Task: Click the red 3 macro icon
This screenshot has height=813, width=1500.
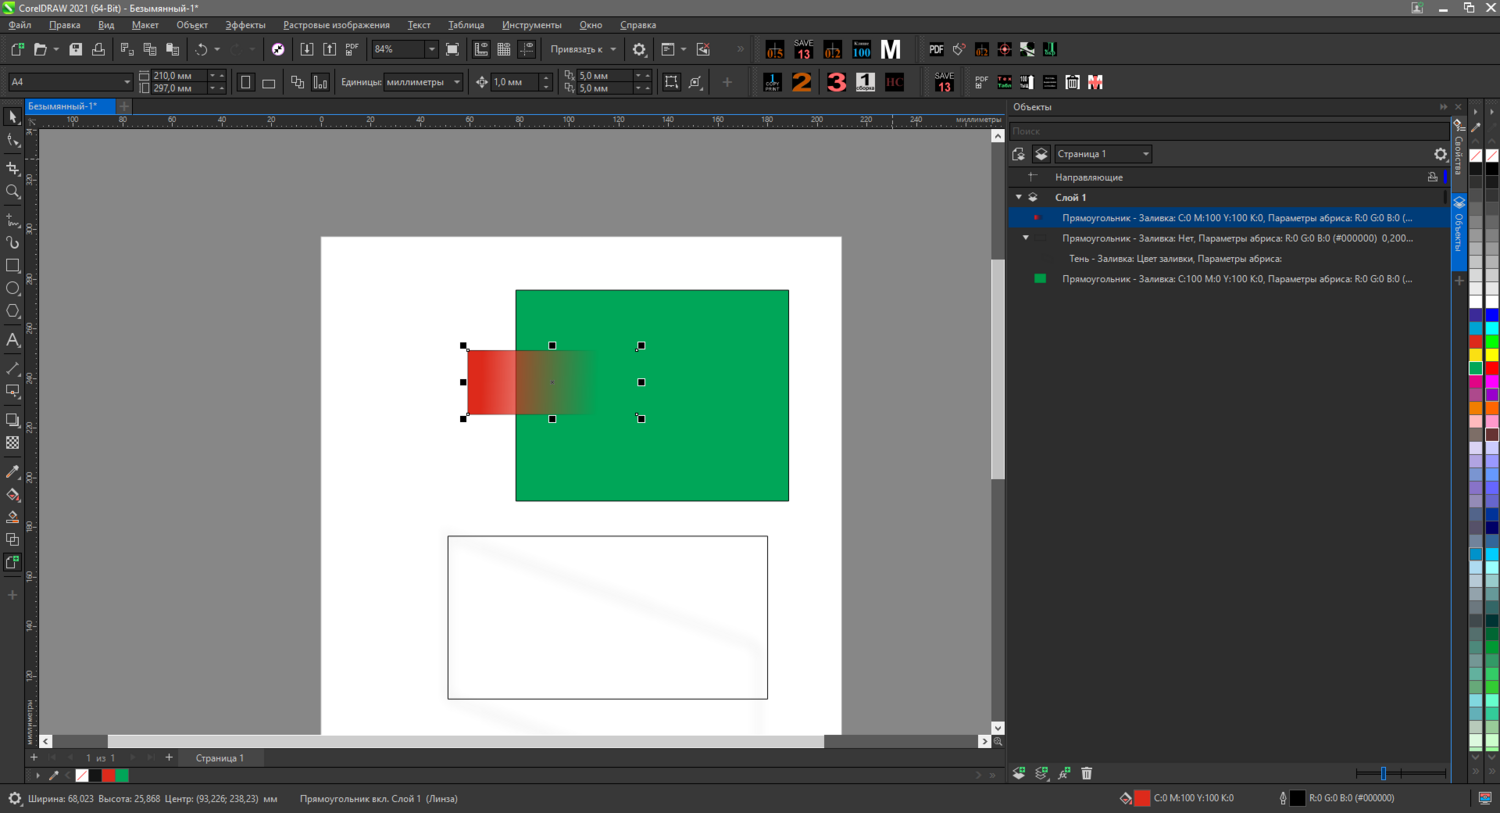Action: [x=836, y=82]
